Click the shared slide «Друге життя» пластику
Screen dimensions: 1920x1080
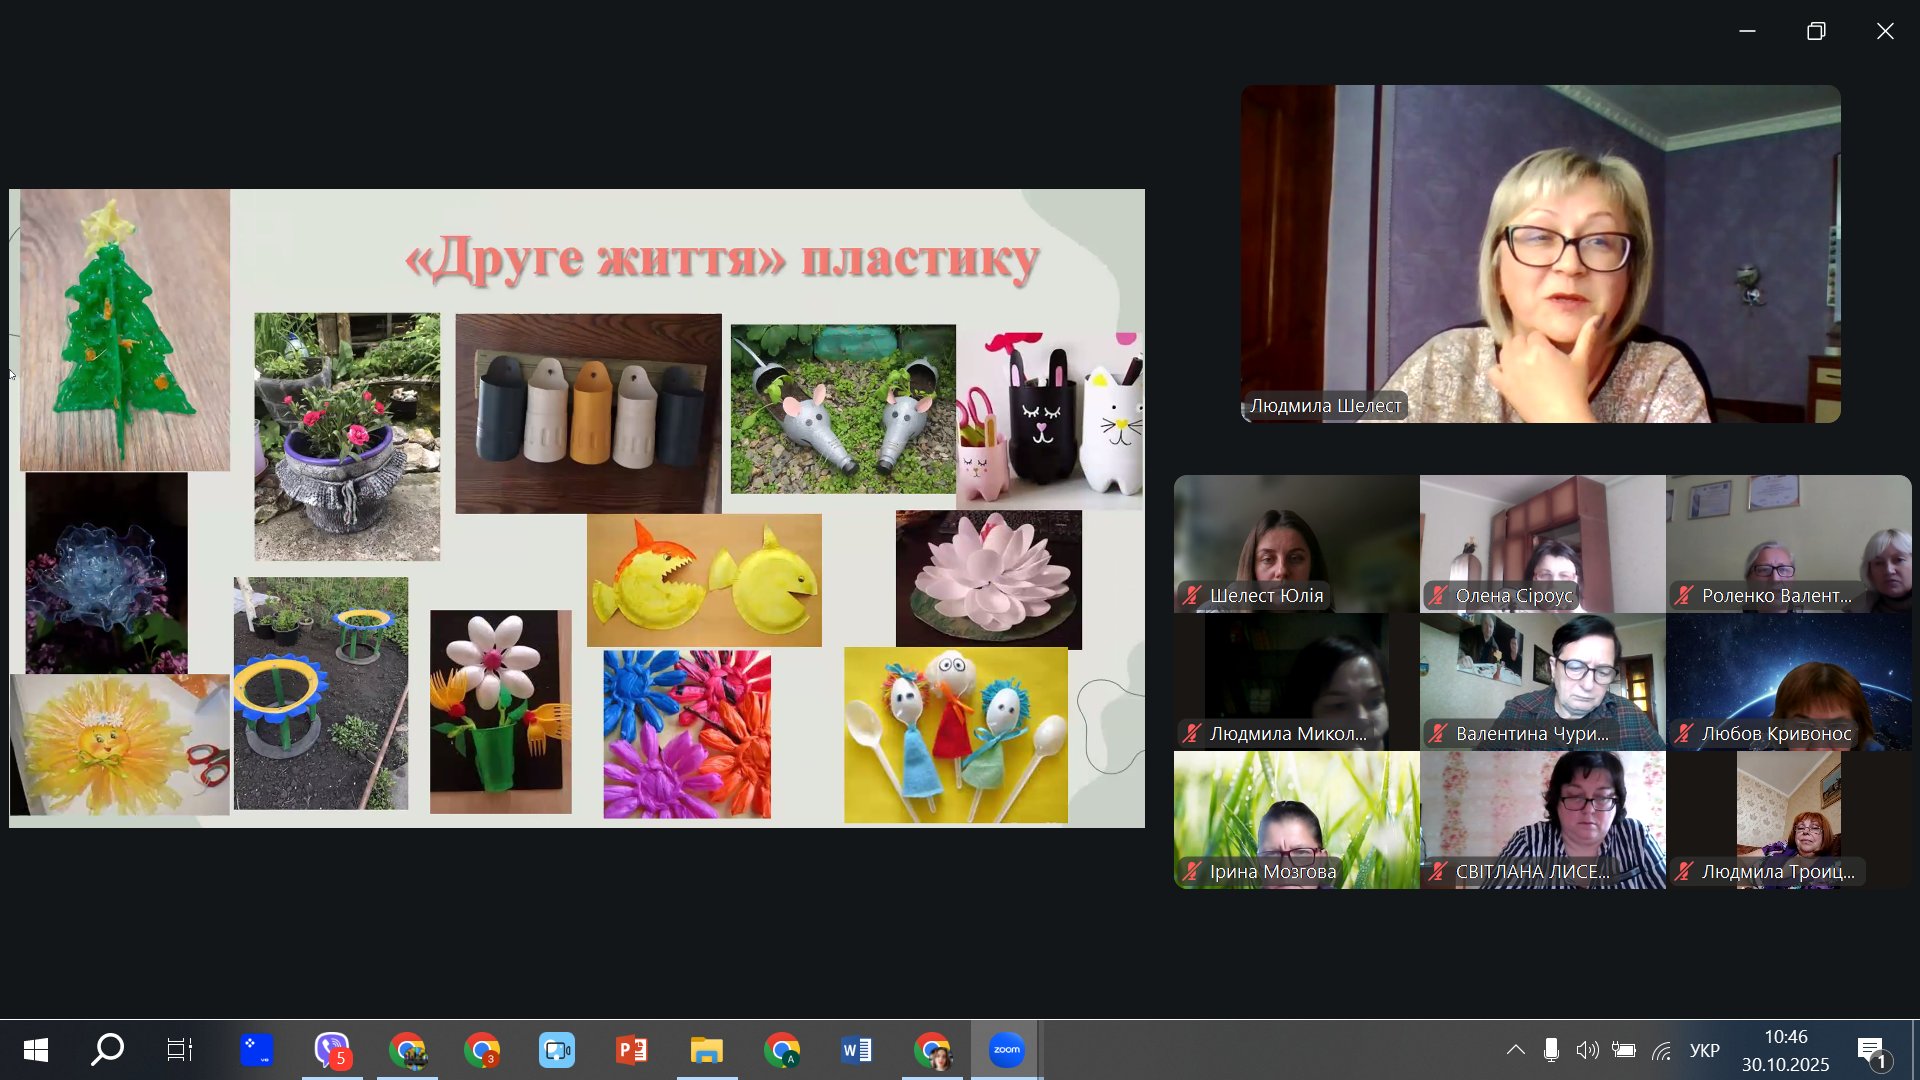click(577, 508)
